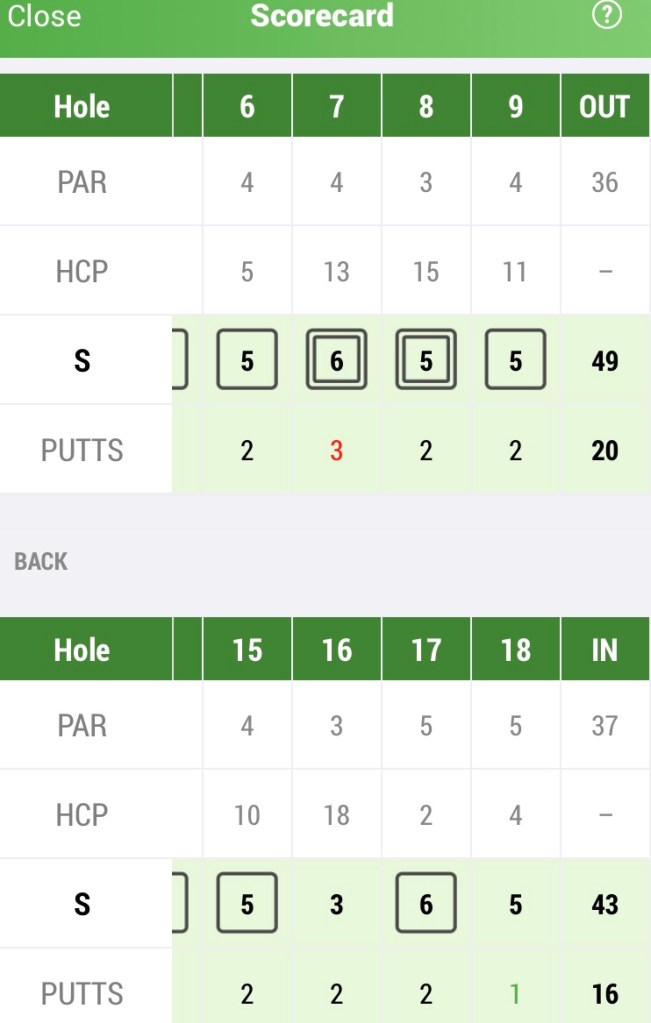
Task: Tap hole 18 score of 5
Action: pyautogui.click(x=515, y=904)
